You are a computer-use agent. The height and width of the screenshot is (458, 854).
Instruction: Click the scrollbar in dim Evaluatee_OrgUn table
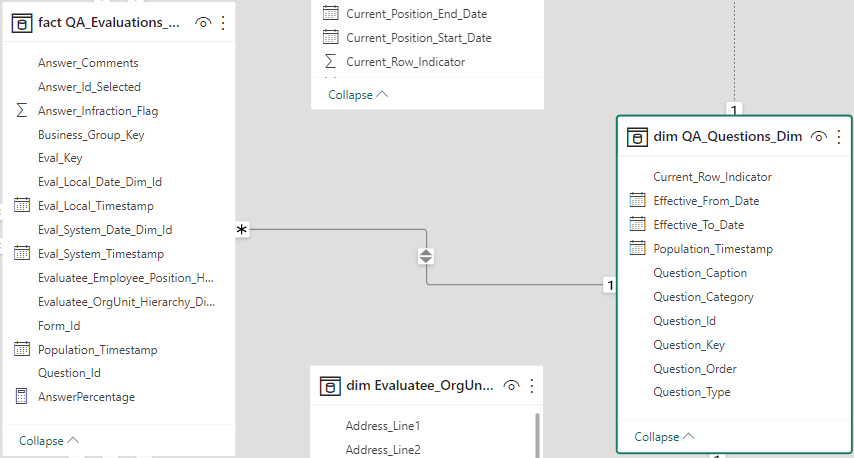point(538,435)
